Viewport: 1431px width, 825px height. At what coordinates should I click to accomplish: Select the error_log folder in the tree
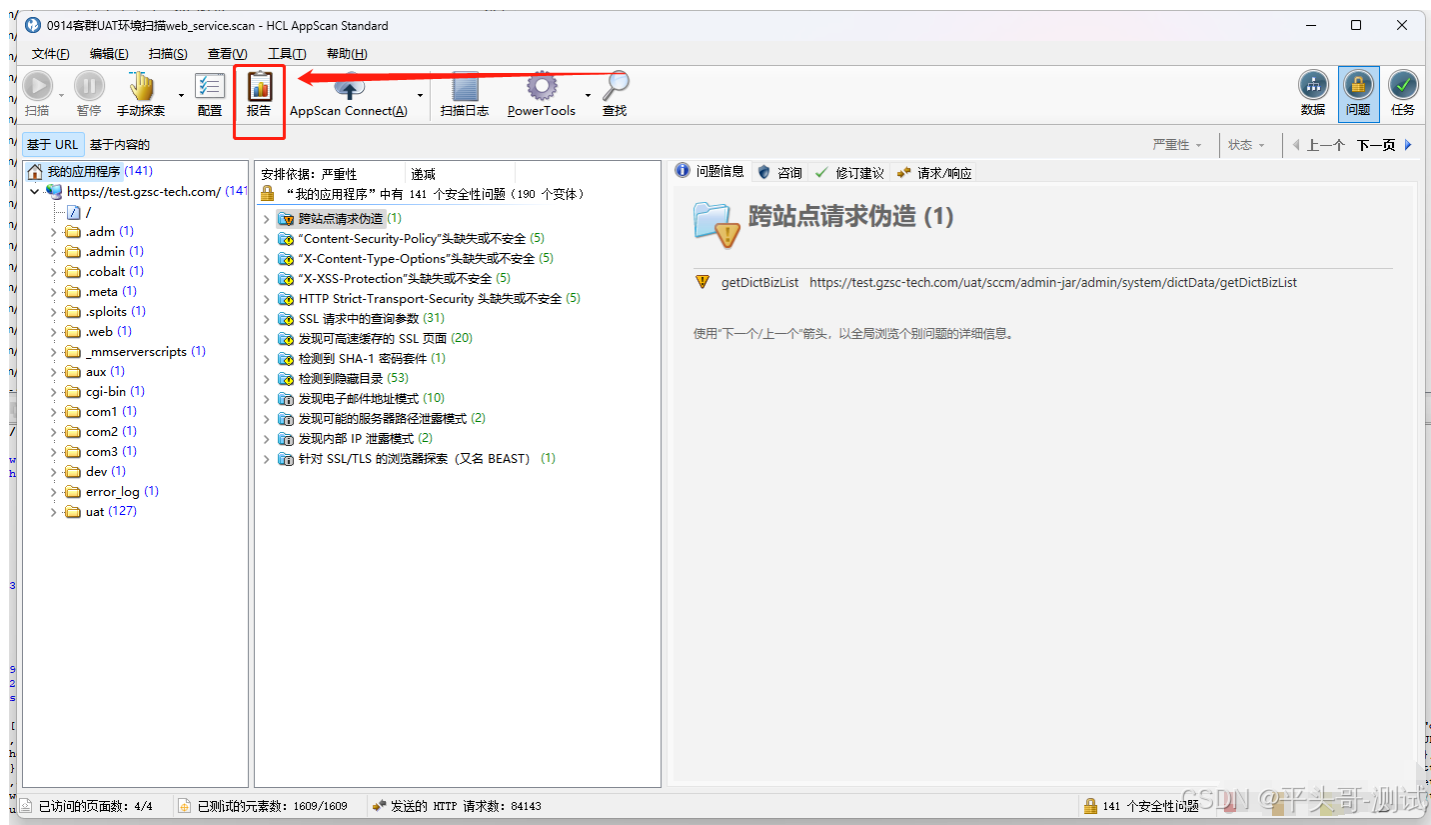(113, 492)
